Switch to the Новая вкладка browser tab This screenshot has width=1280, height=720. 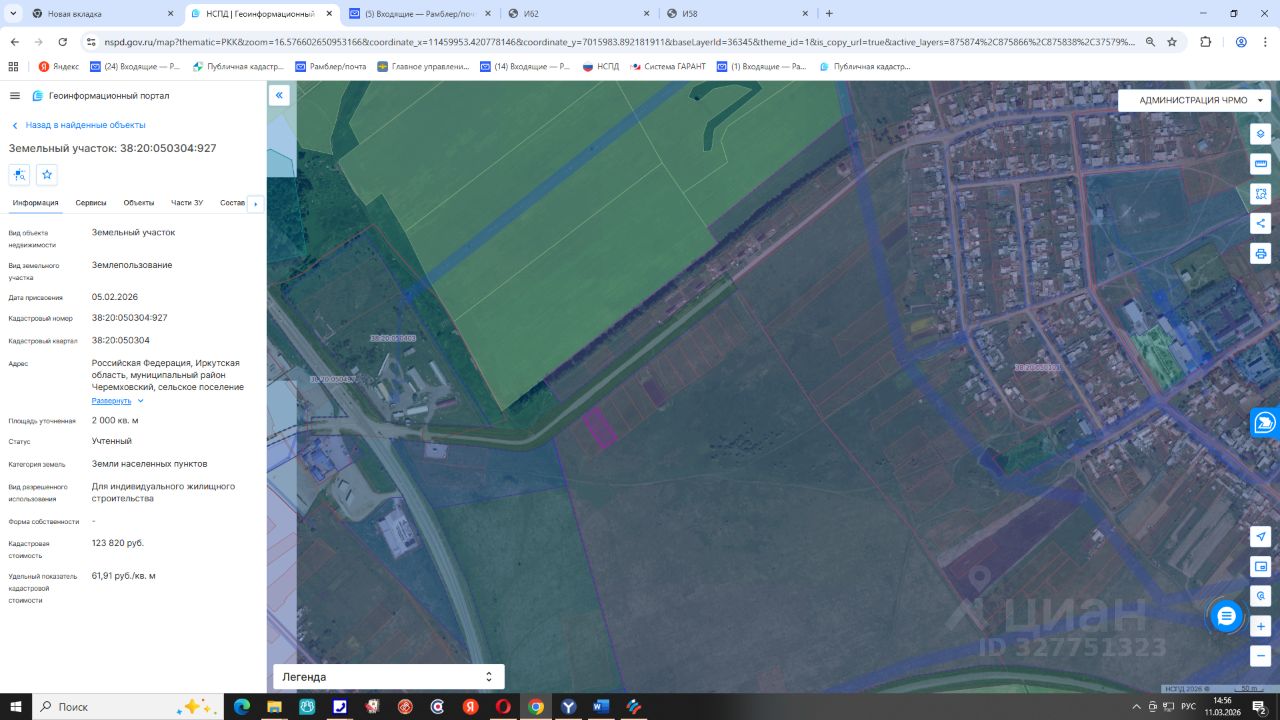[102, 14]
